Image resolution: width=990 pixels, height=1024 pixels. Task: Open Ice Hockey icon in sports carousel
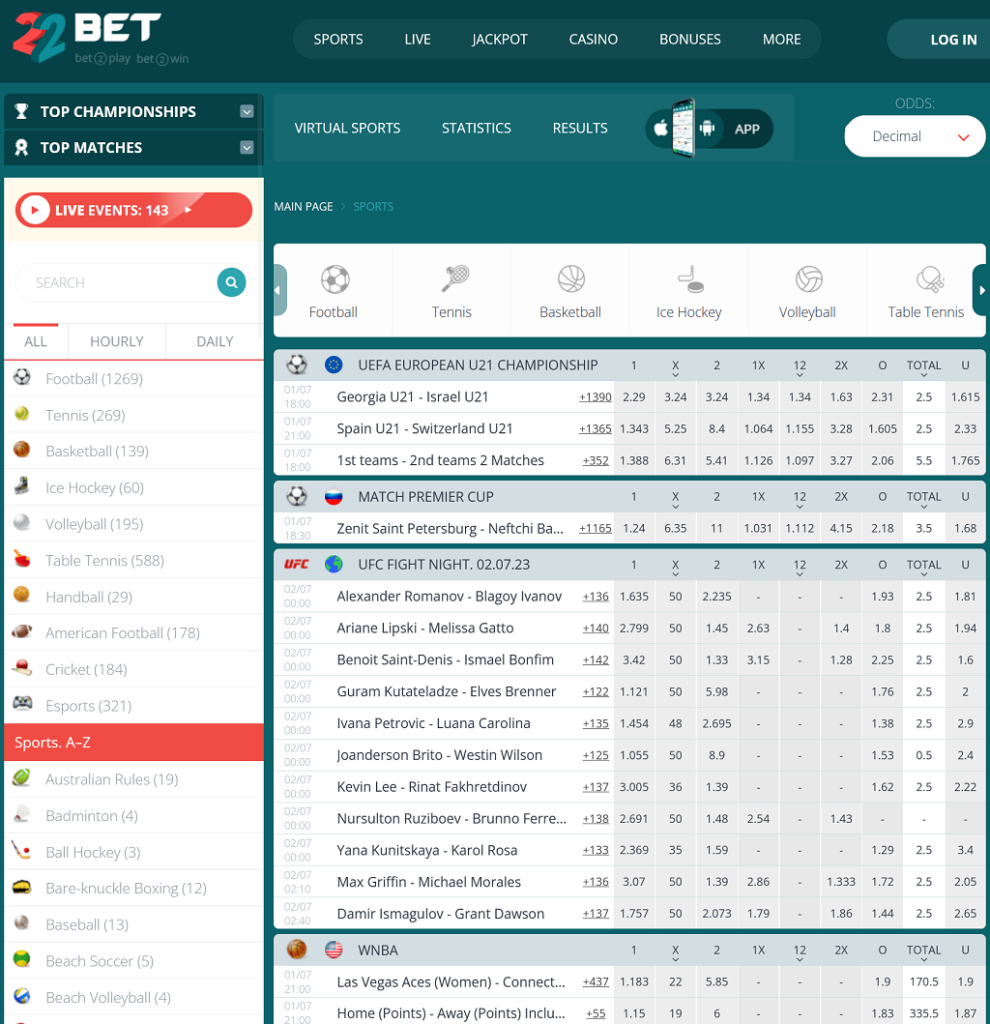pyautogui.click(x=690, y=280)
